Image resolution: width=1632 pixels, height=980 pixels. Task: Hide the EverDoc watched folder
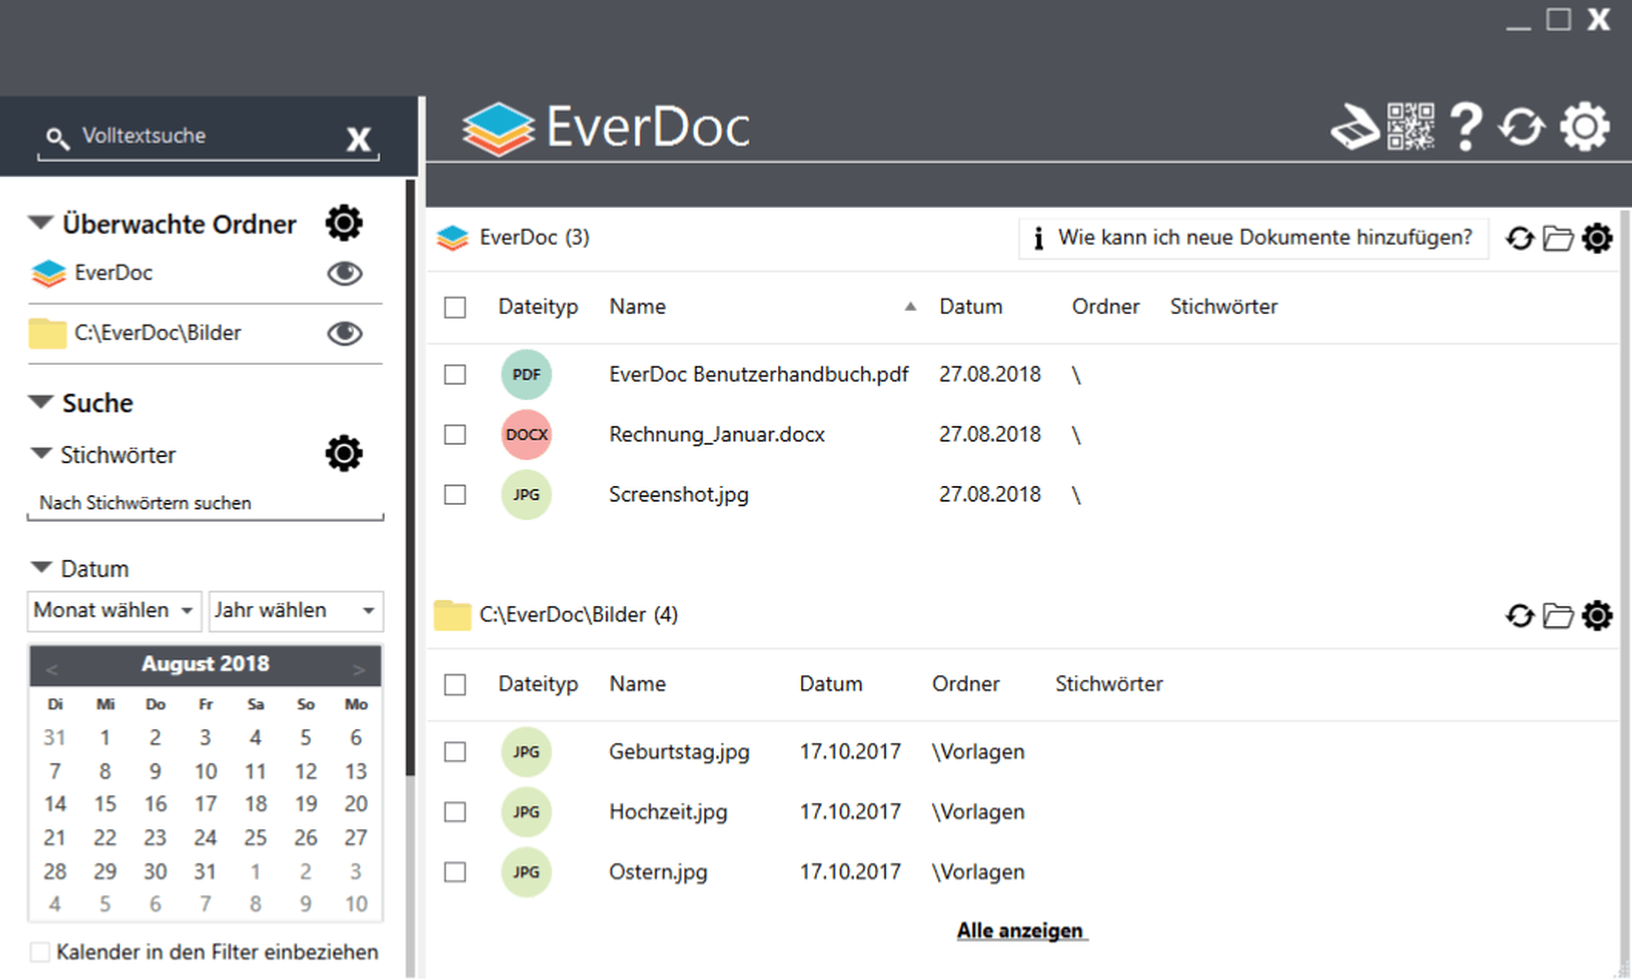point(344,273)
